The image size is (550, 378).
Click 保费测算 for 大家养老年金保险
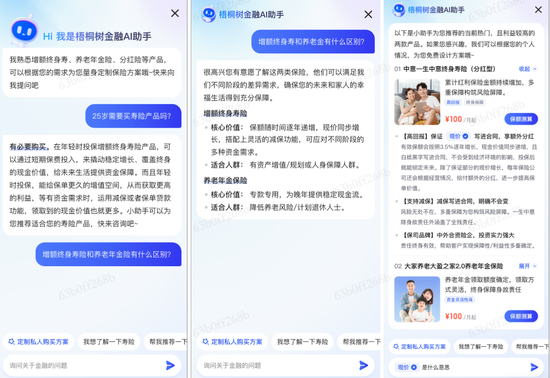[521, 316]
